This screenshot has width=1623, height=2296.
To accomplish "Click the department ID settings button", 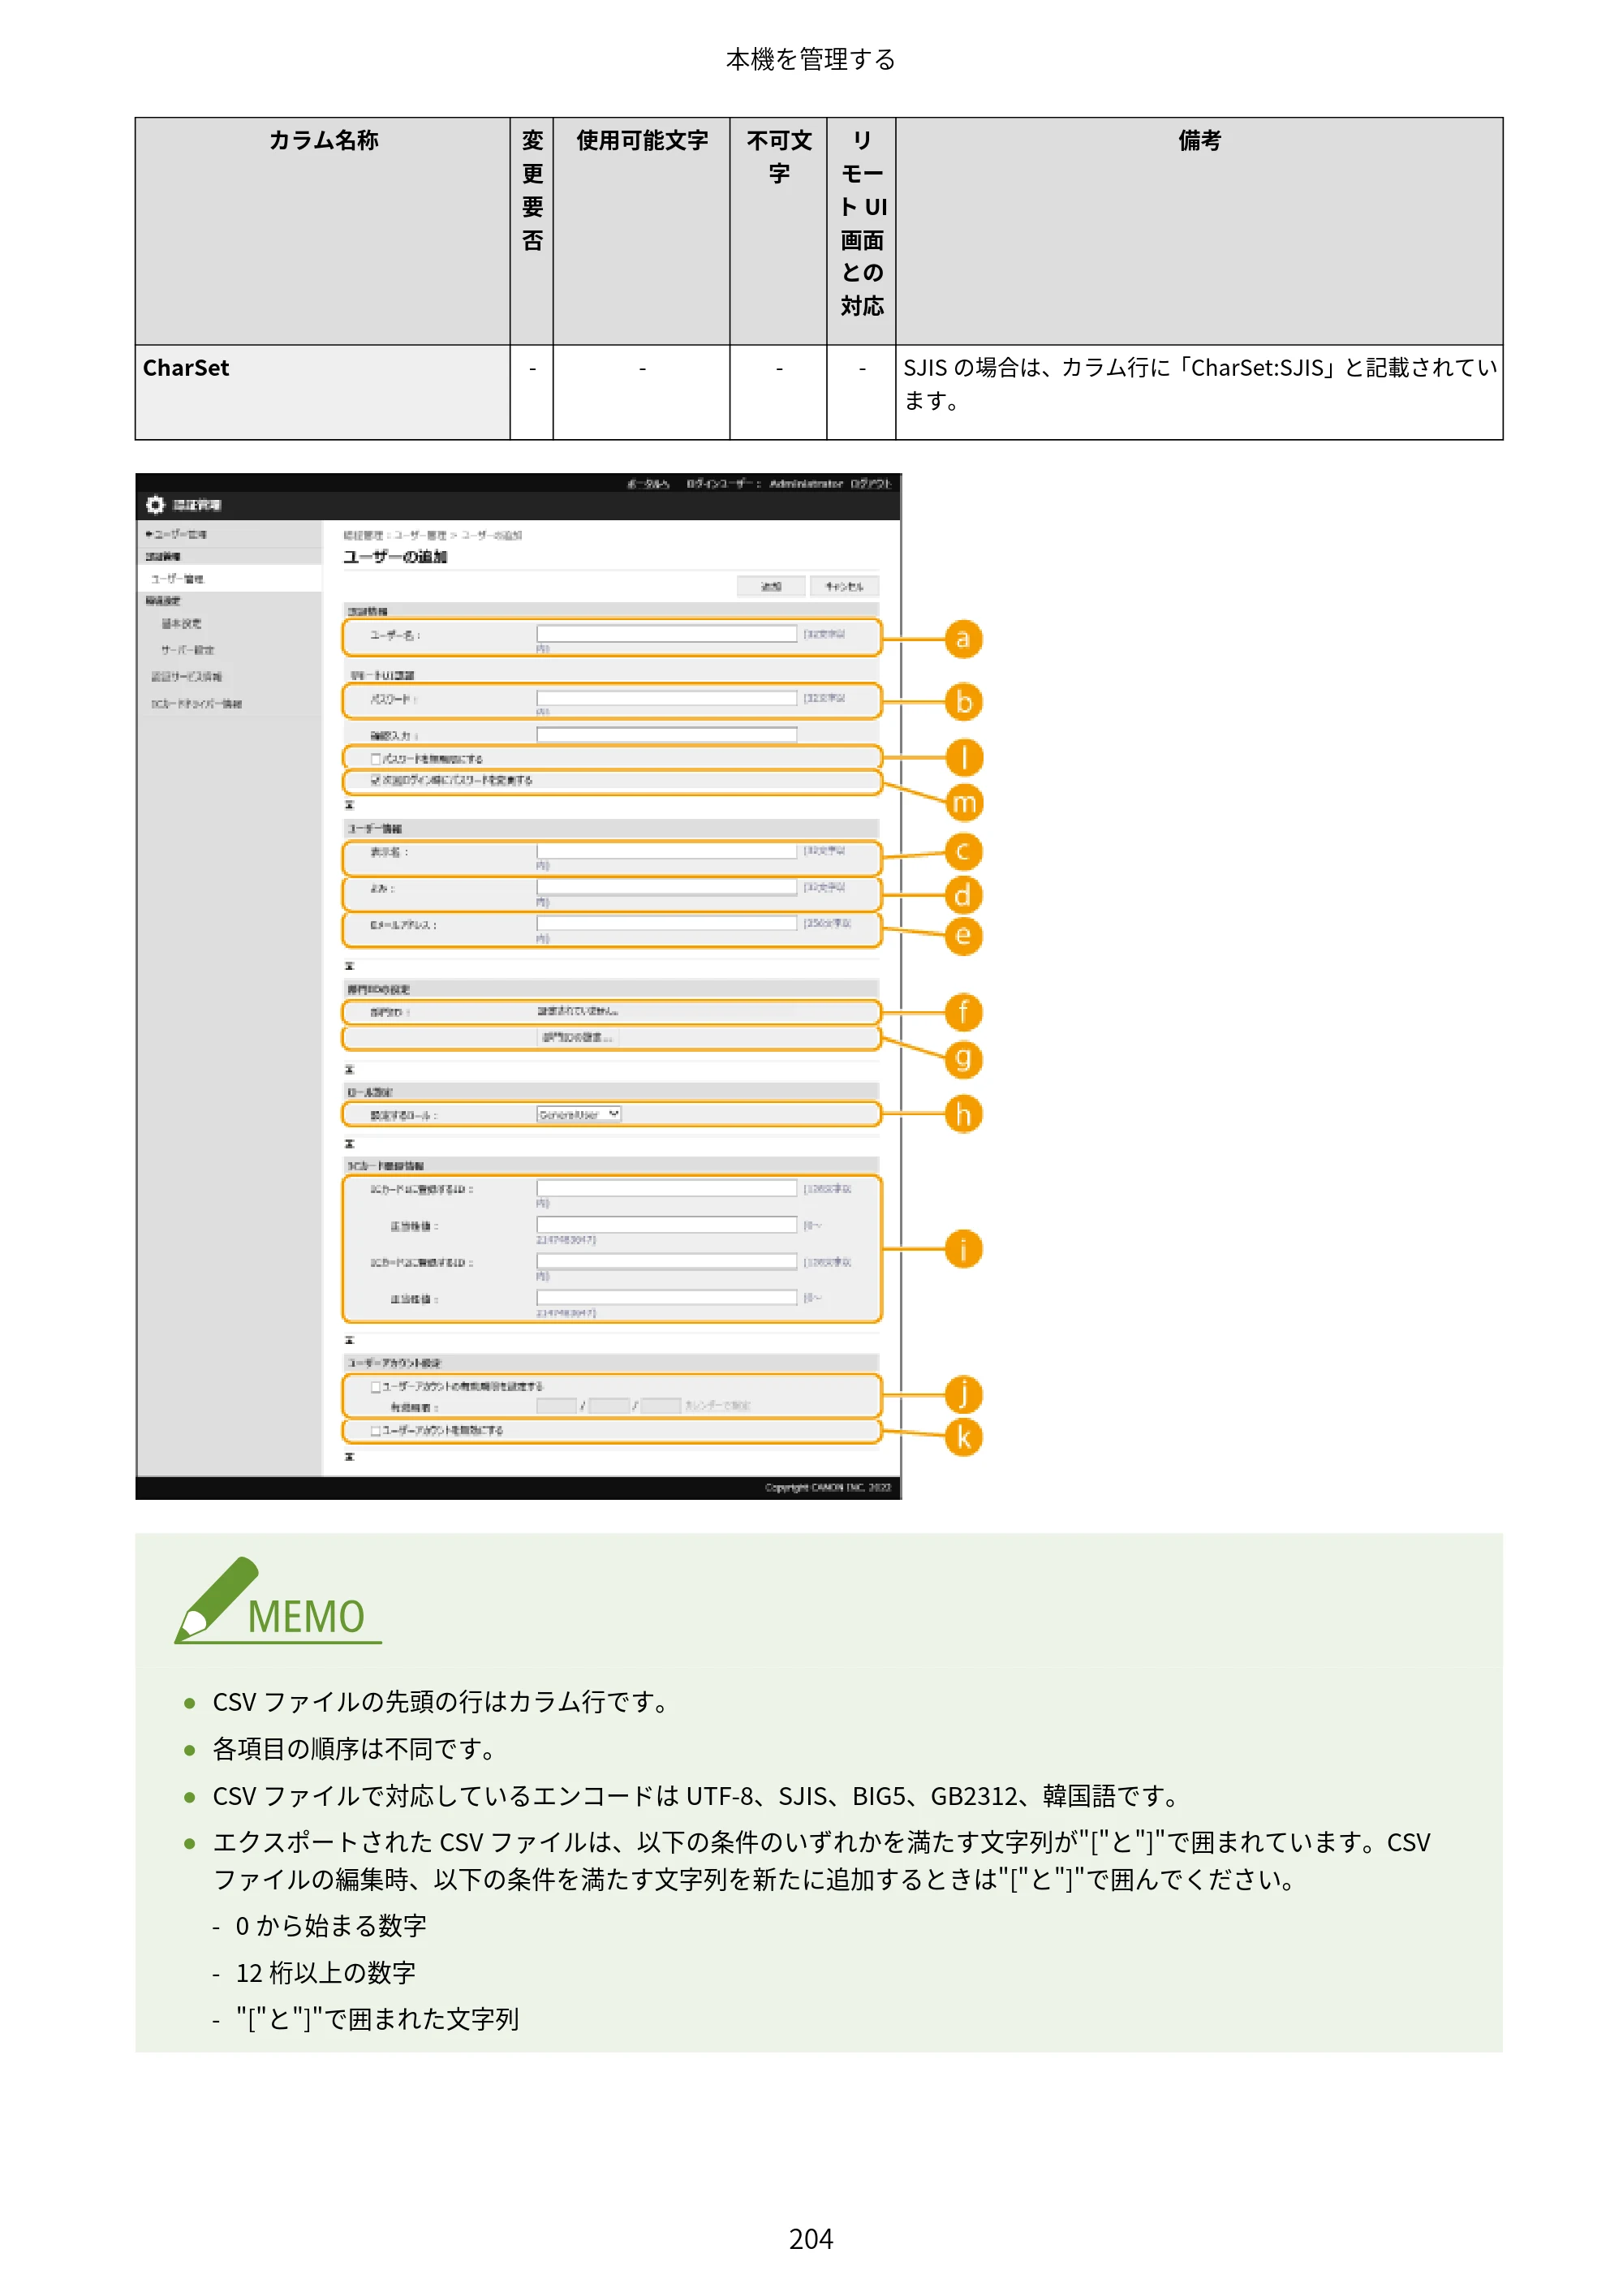I will 578,1038.
